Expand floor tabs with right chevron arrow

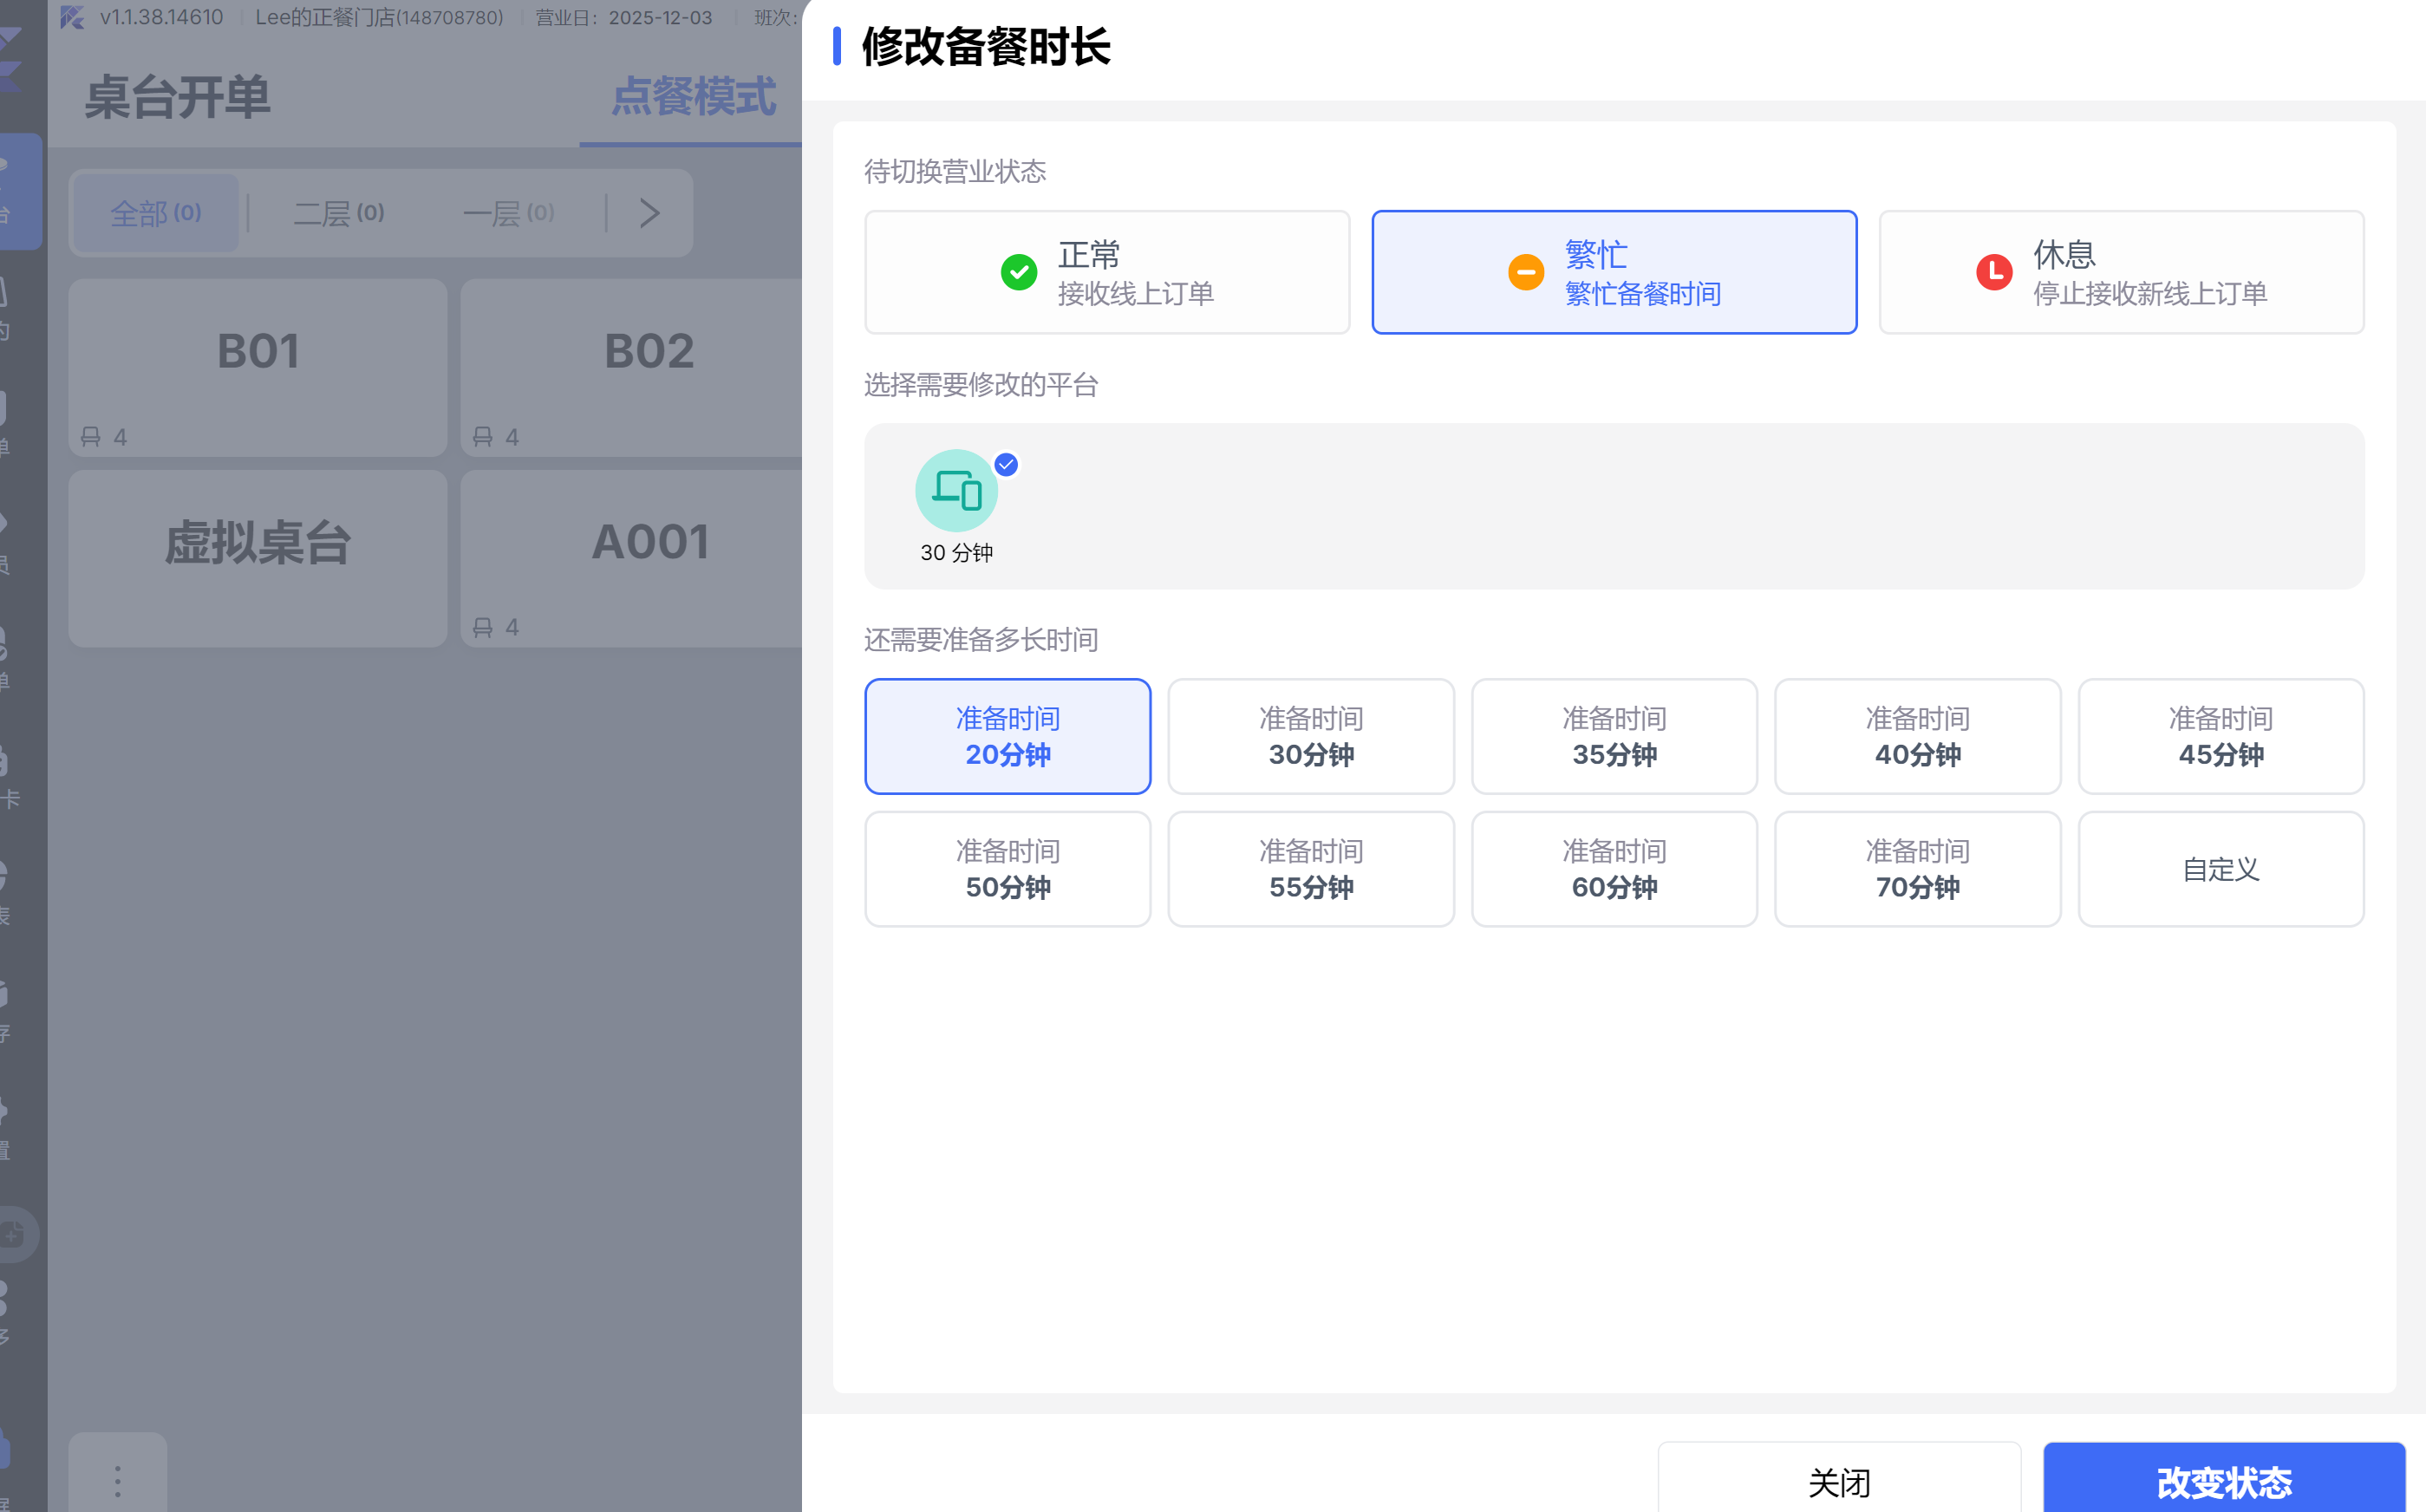click(650, 213)
